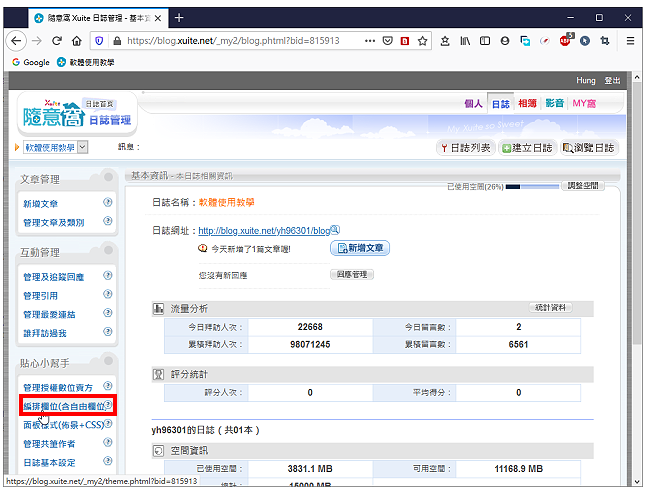Open the blog URL link
Screen dimensions: 652x495
click(x=264, y=231)
